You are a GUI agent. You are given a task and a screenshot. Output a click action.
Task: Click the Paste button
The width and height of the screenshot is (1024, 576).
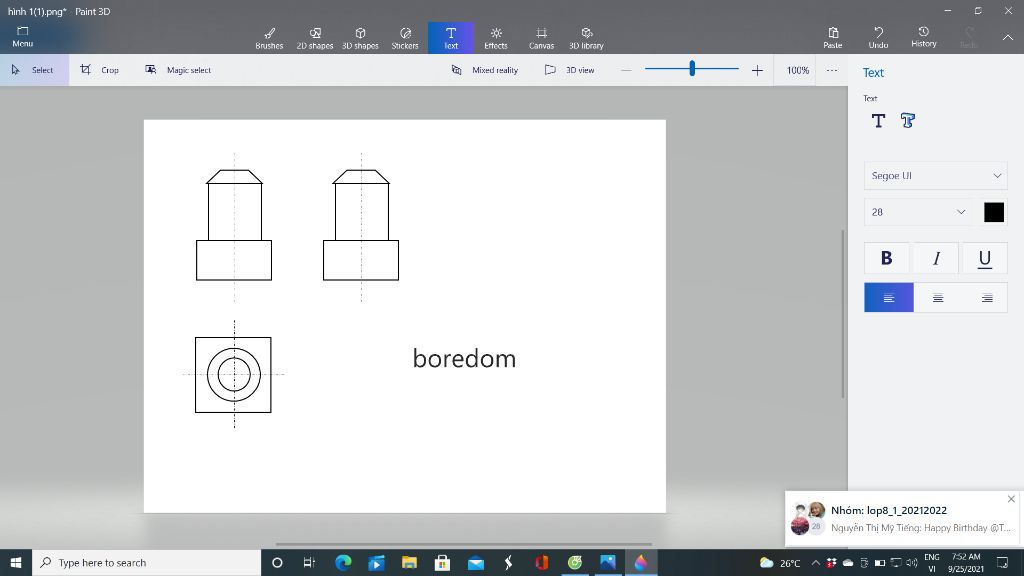pos(833,38)
